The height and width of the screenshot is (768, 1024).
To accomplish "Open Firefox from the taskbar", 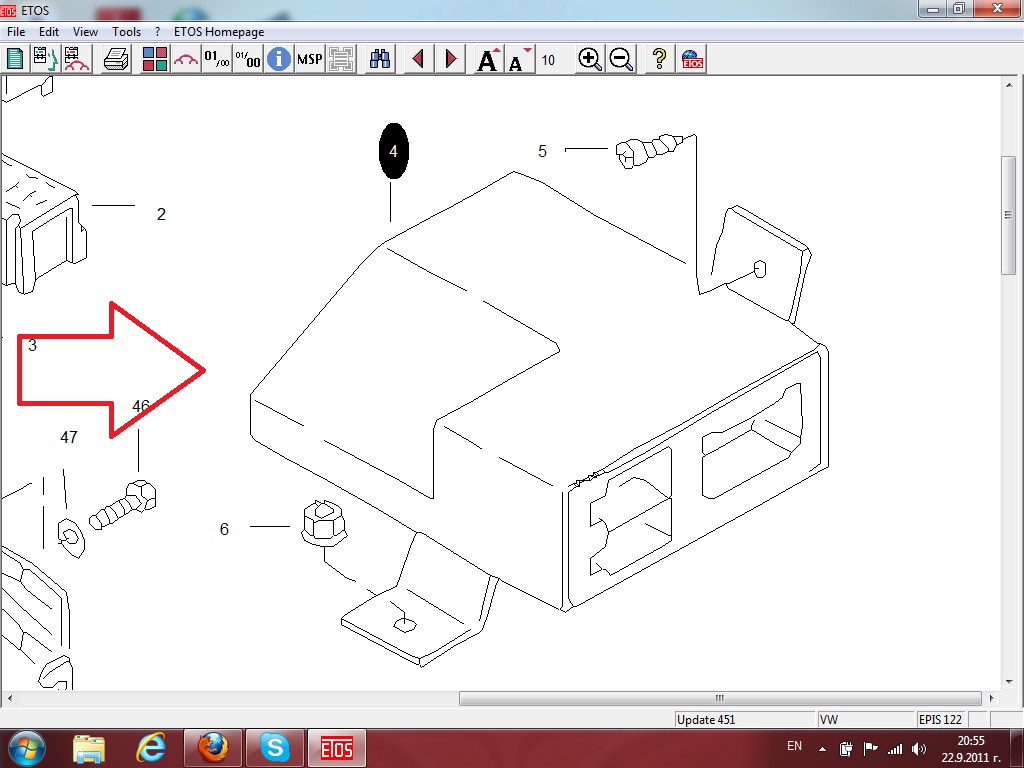I will point(213,747).
